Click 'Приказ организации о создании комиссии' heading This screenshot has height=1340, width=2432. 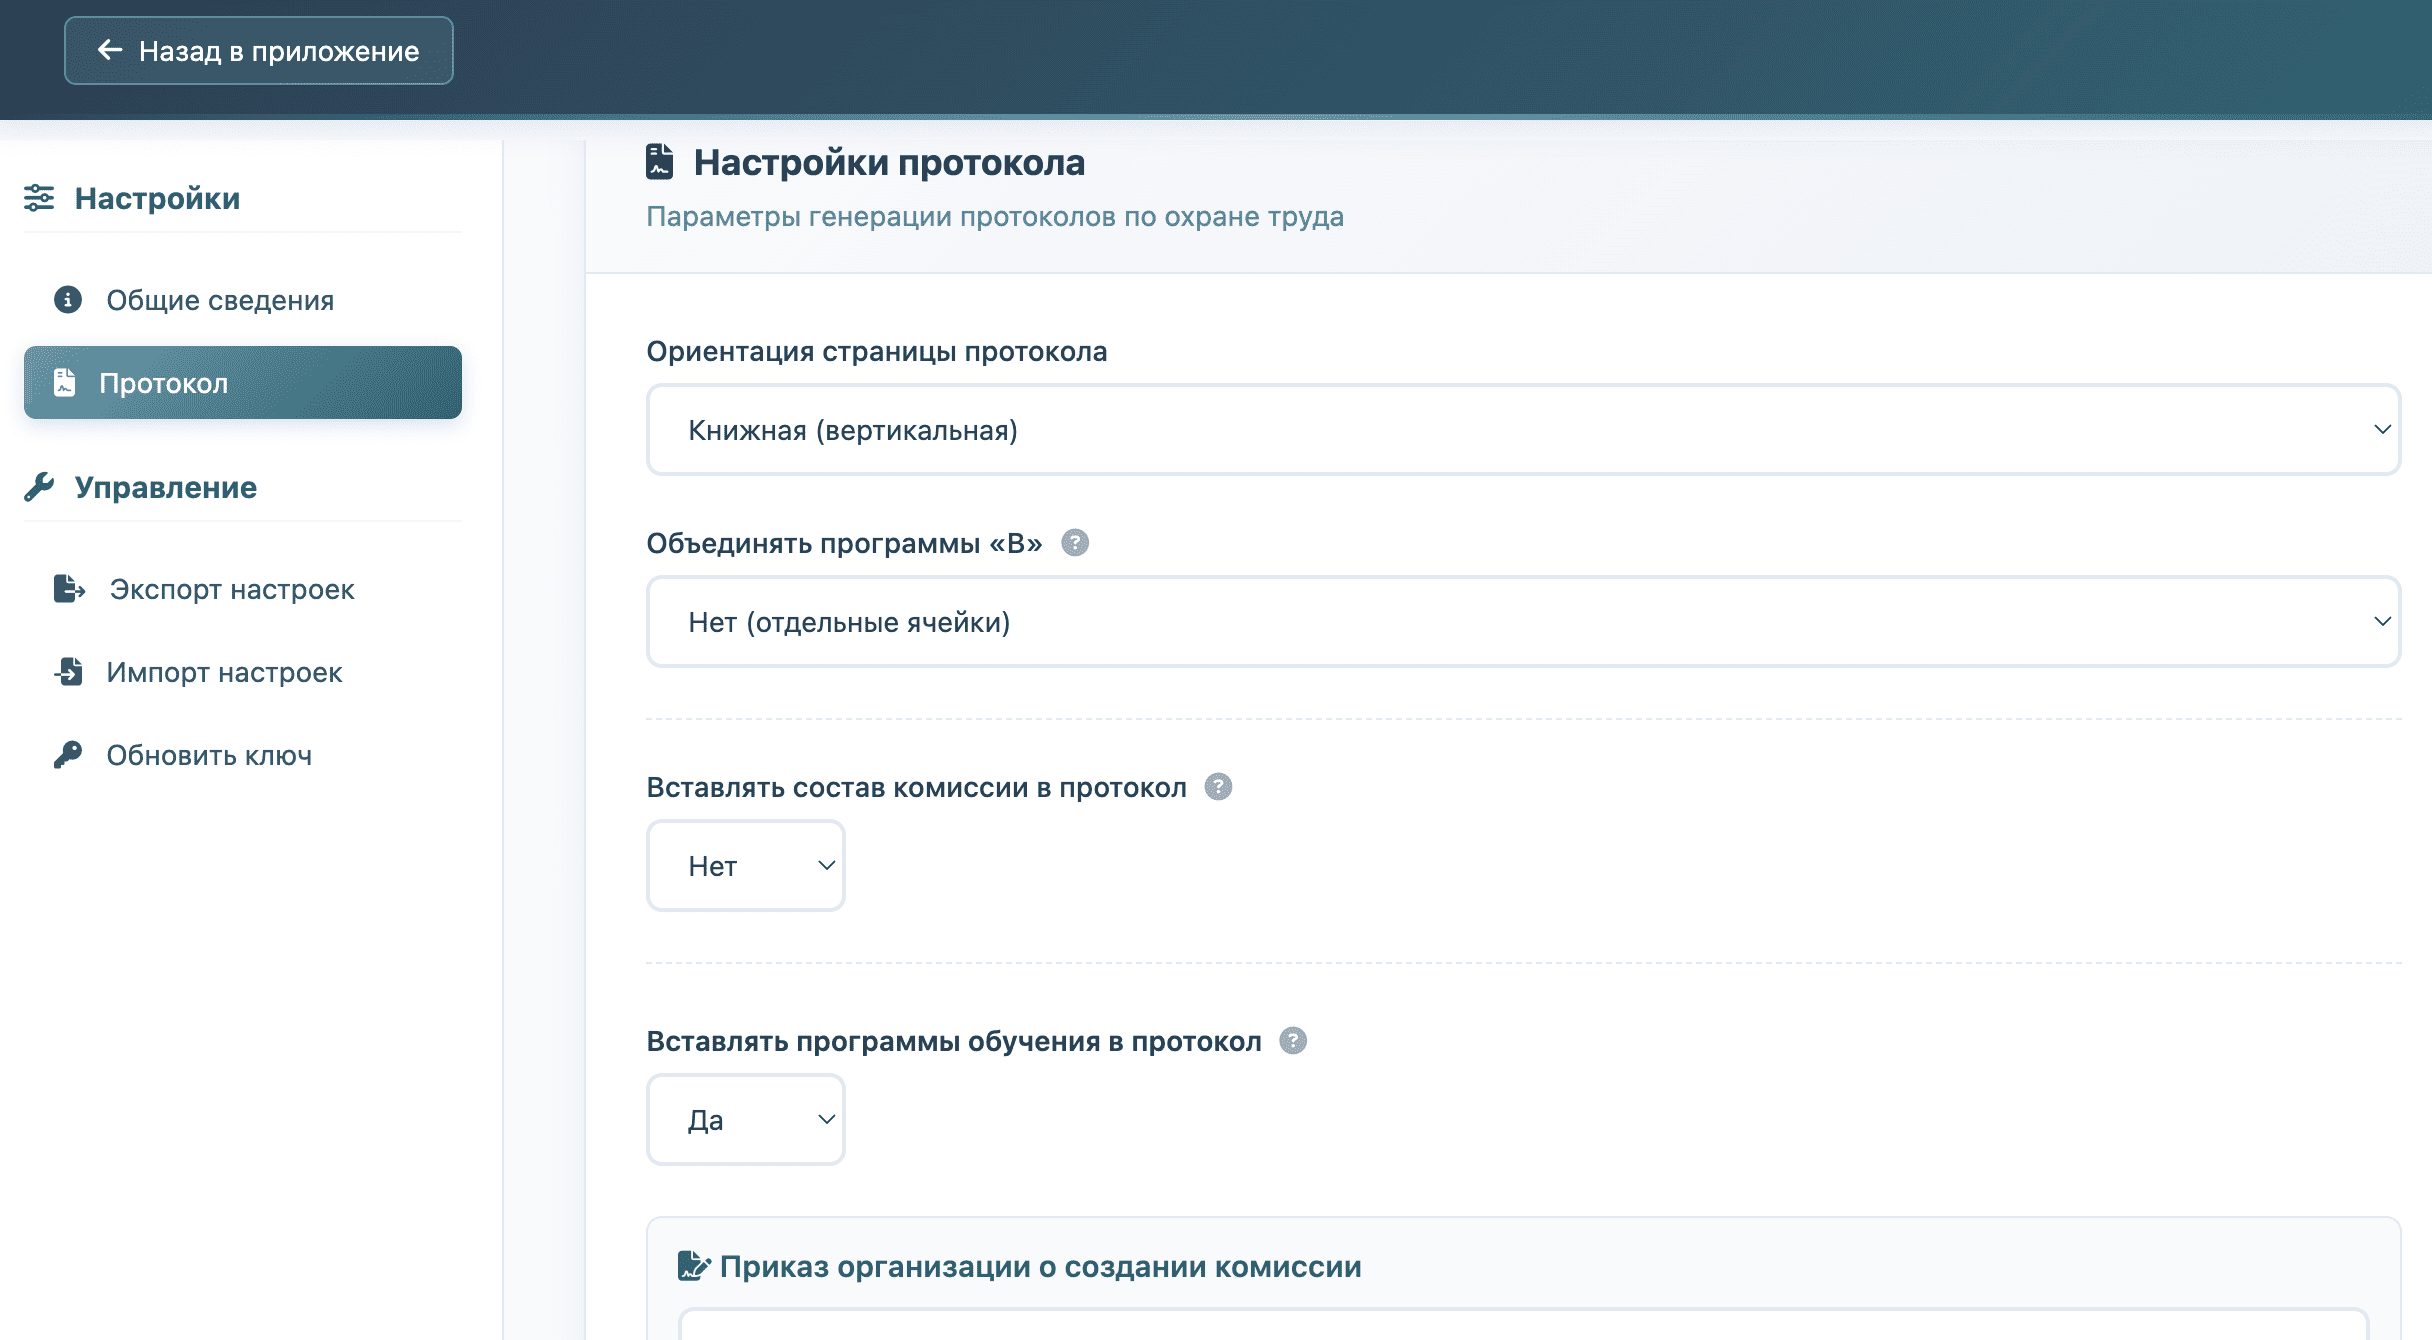(x=1041, y=1267)
